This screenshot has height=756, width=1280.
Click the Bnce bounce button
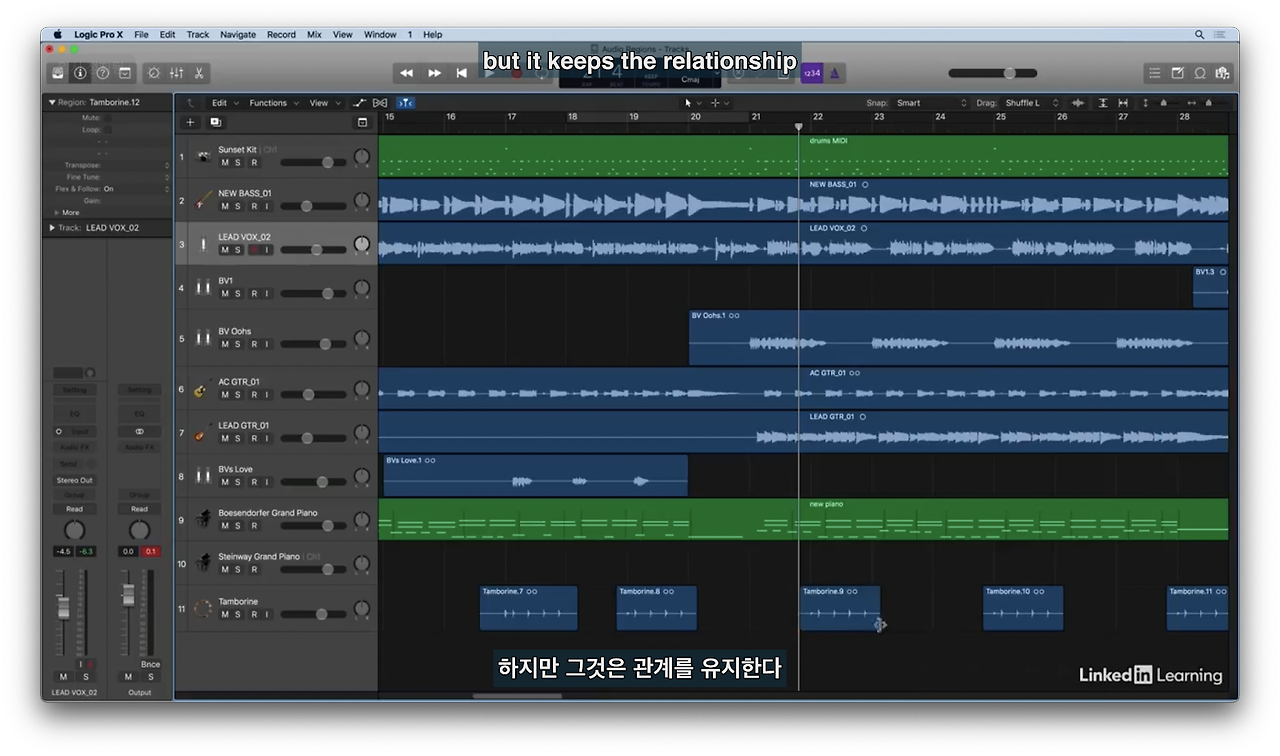tap(150, 664)
